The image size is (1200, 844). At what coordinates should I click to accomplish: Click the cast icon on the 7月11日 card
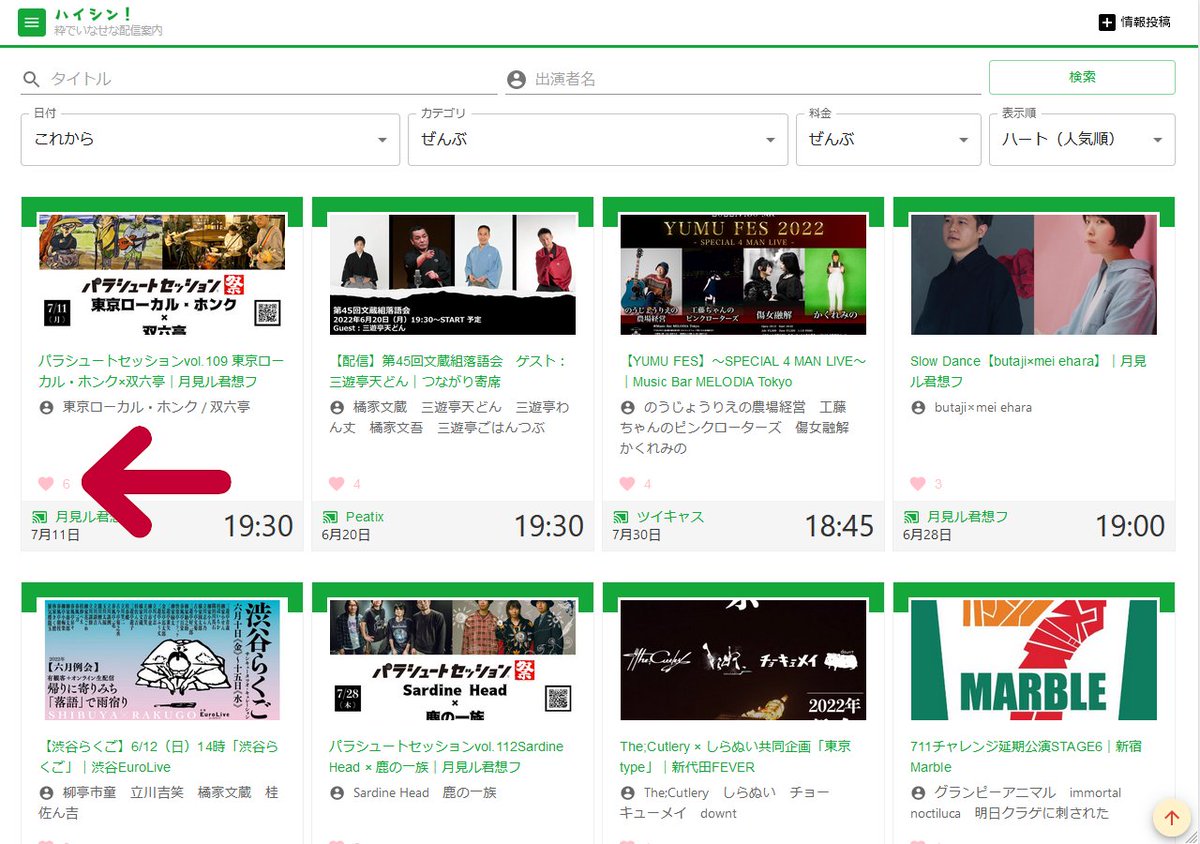click(x=38, y=517)
